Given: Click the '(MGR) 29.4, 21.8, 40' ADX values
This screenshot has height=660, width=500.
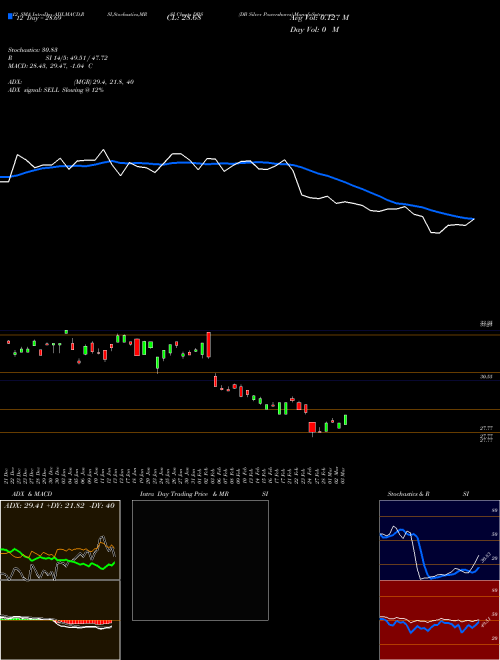Looking at the screenshot, I should [x=104, y=82].
